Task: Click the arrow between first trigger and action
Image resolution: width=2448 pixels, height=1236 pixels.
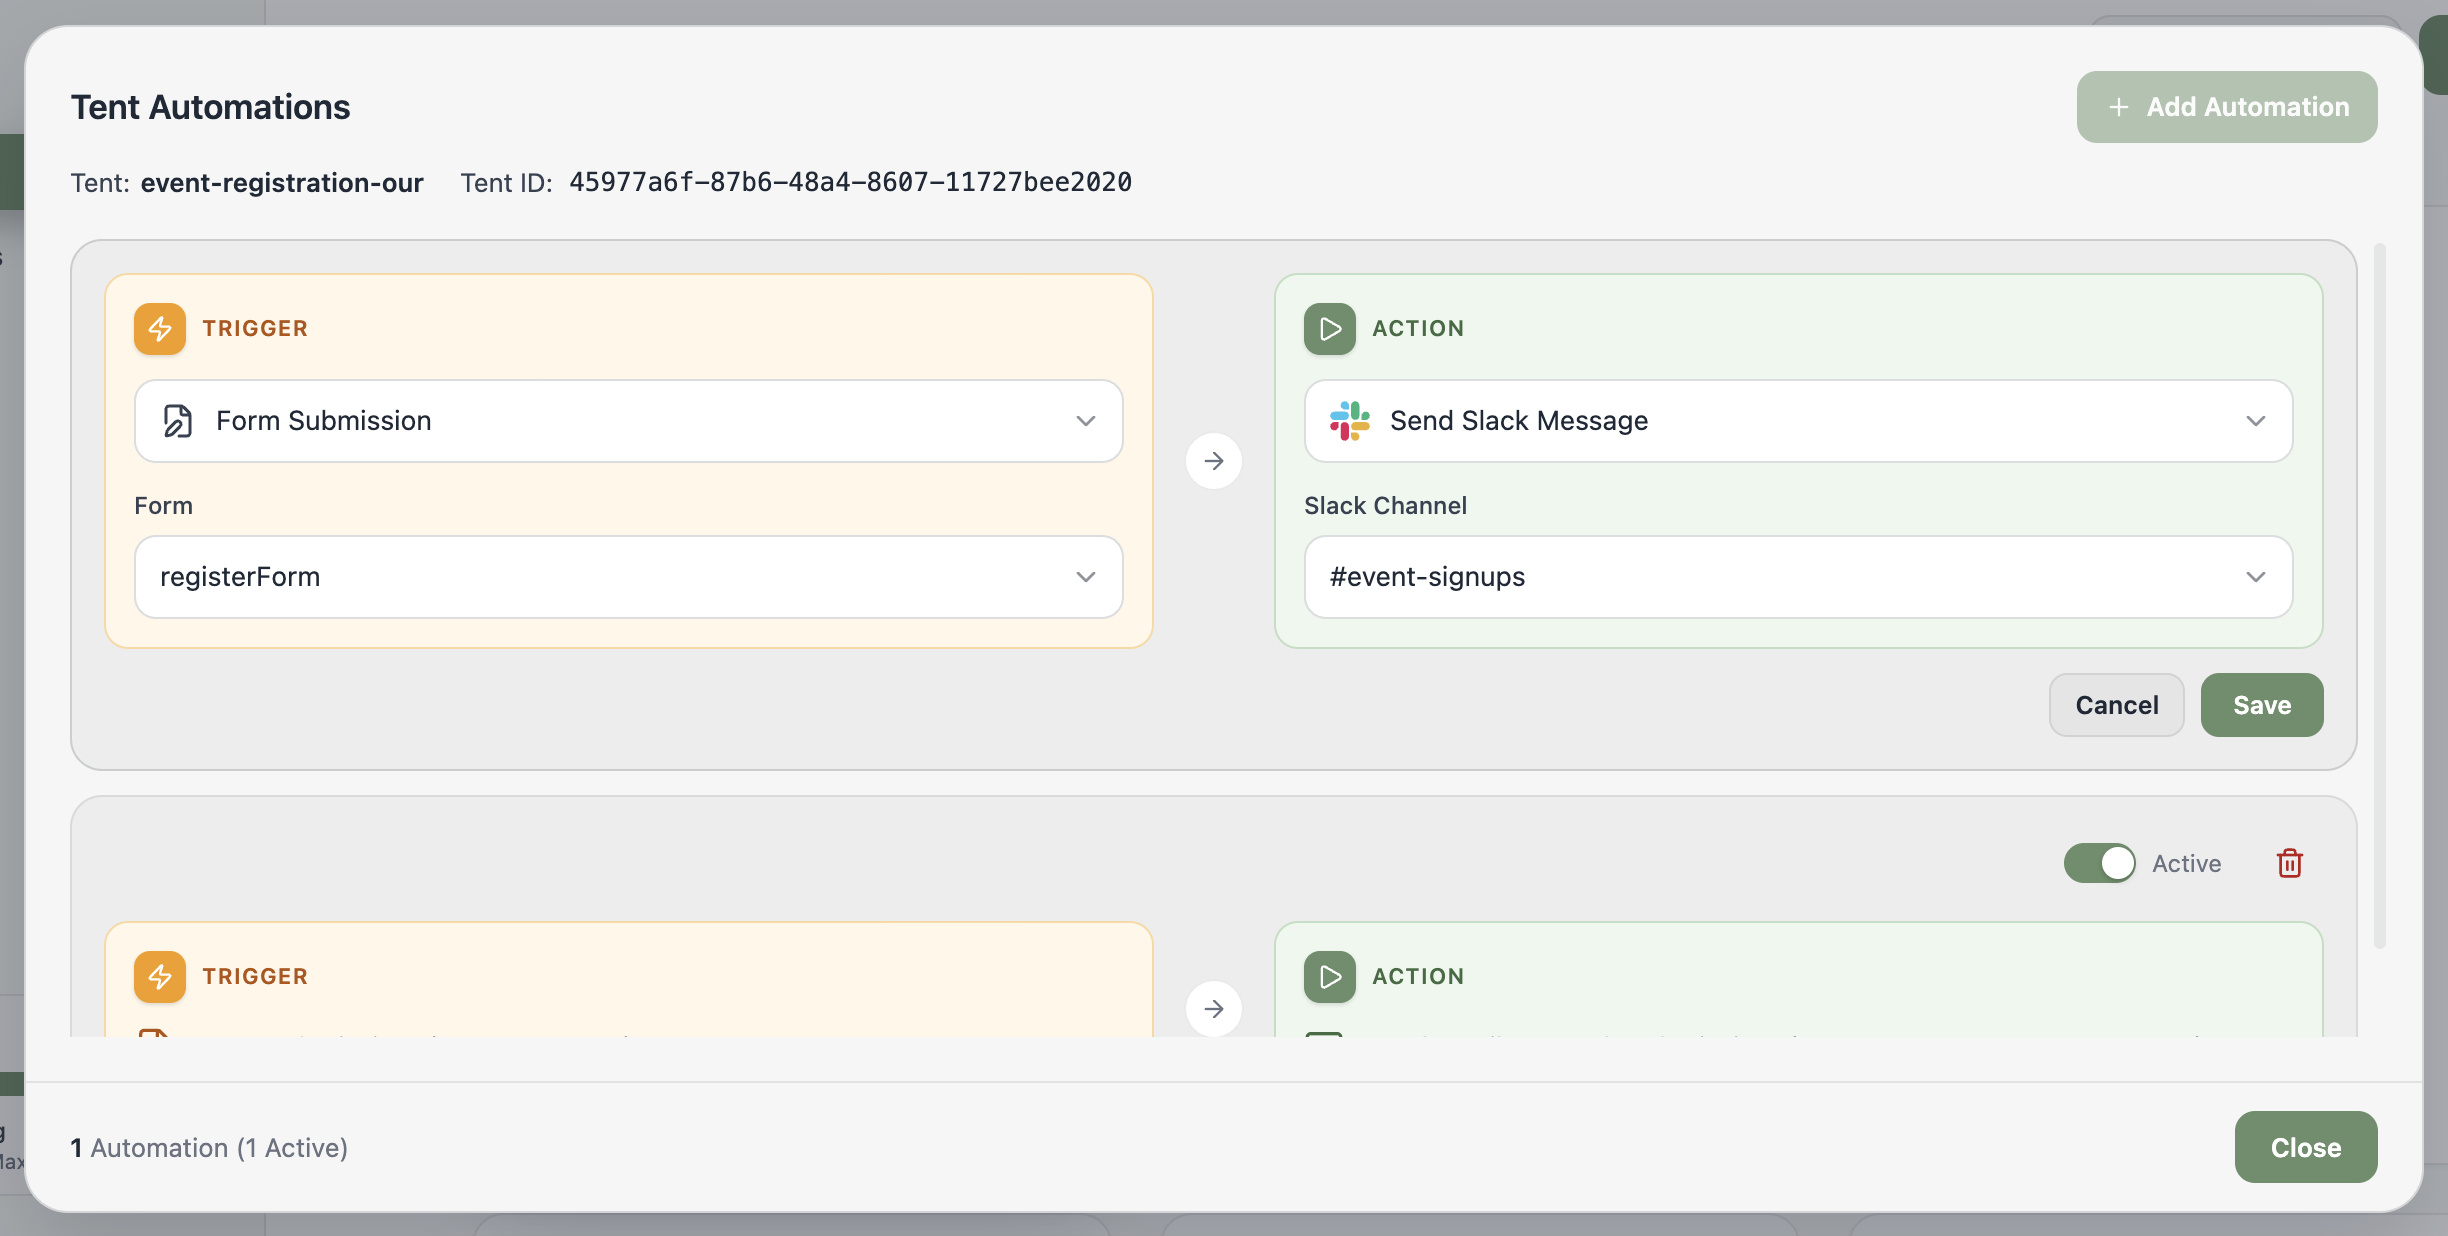Action: (x=1214, y=461)
